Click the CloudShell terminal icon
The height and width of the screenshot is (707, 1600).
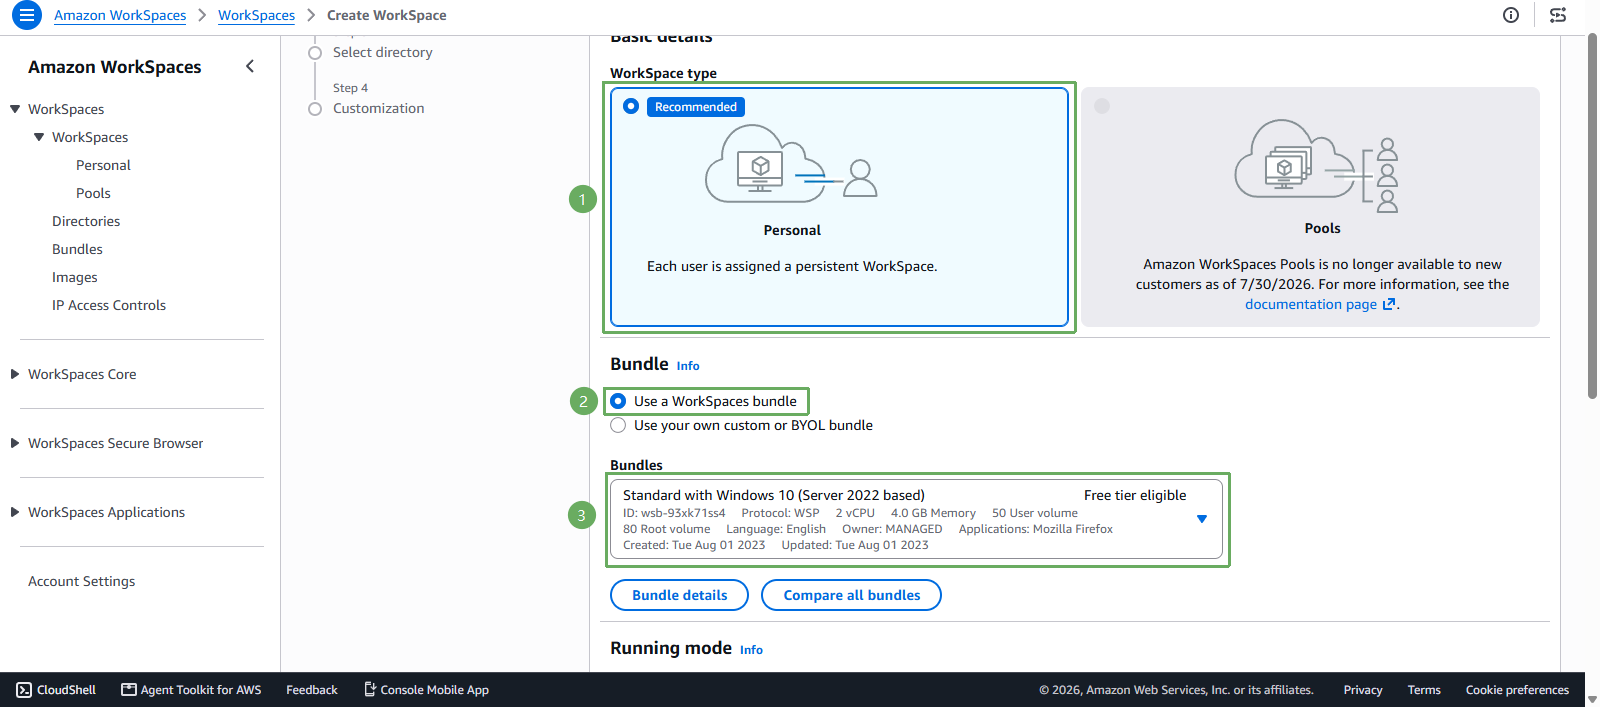pos(24,690)
